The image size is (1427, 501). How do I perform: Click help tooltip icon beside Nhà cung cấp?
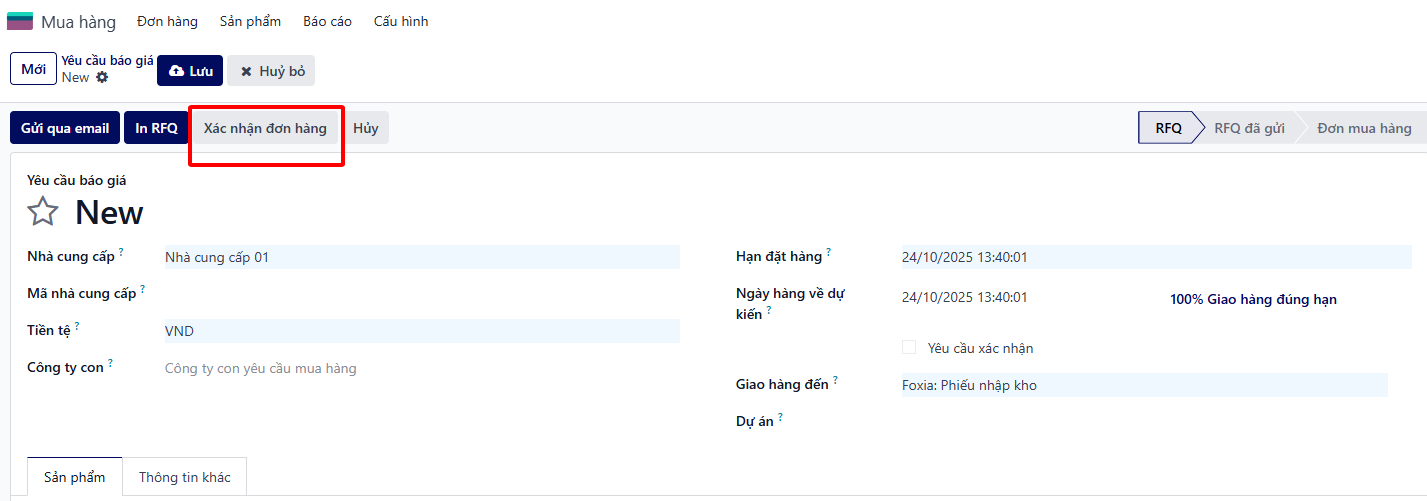tap(121, 253)
